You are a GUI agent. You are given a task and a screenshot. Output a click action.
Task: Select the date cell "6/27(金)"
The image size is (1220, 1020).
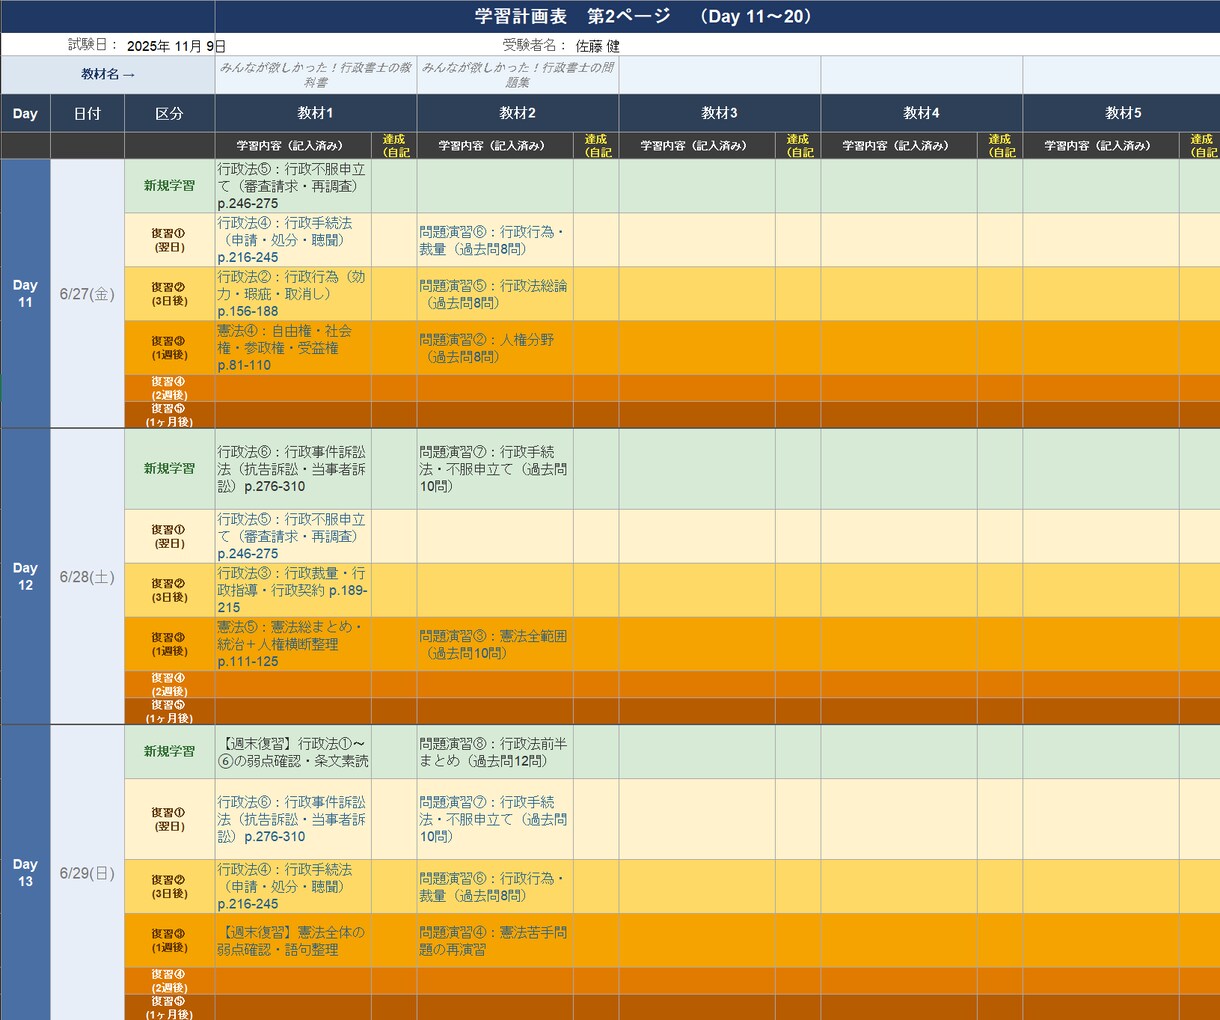88,294
